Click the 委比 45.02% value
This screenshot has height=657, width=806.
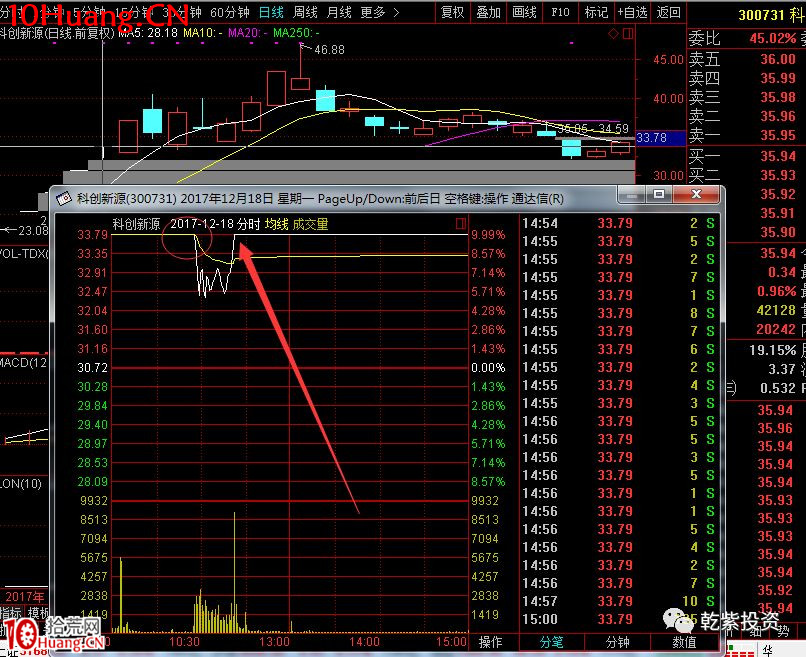[773, 39]
